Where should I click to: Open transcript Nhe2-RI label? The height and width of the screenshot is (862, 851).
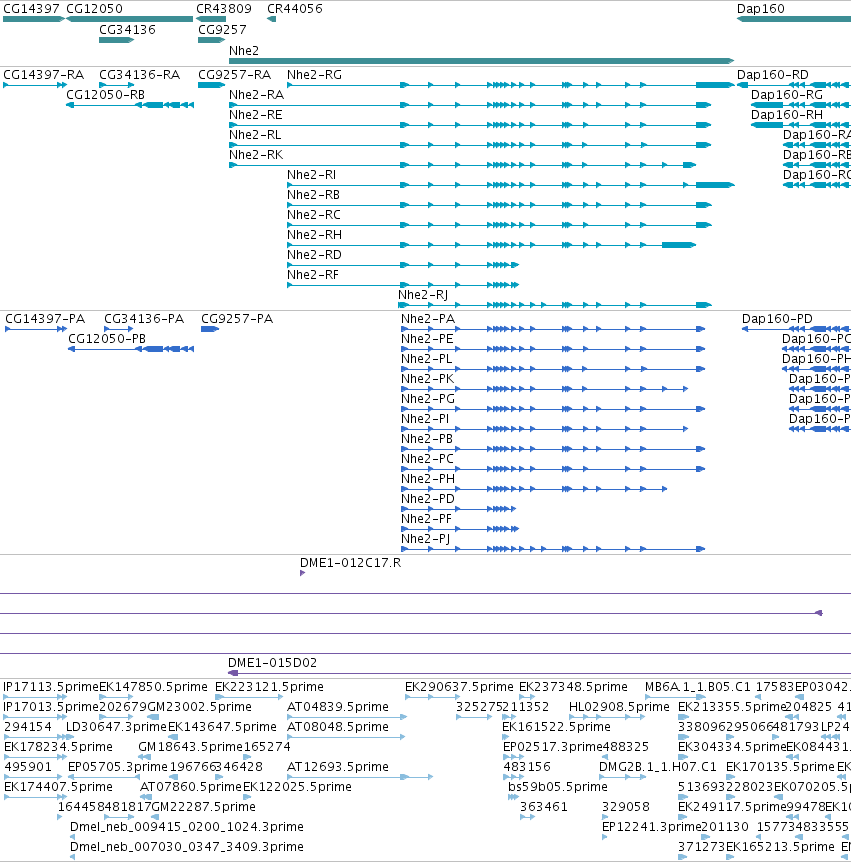coord(311,175)
